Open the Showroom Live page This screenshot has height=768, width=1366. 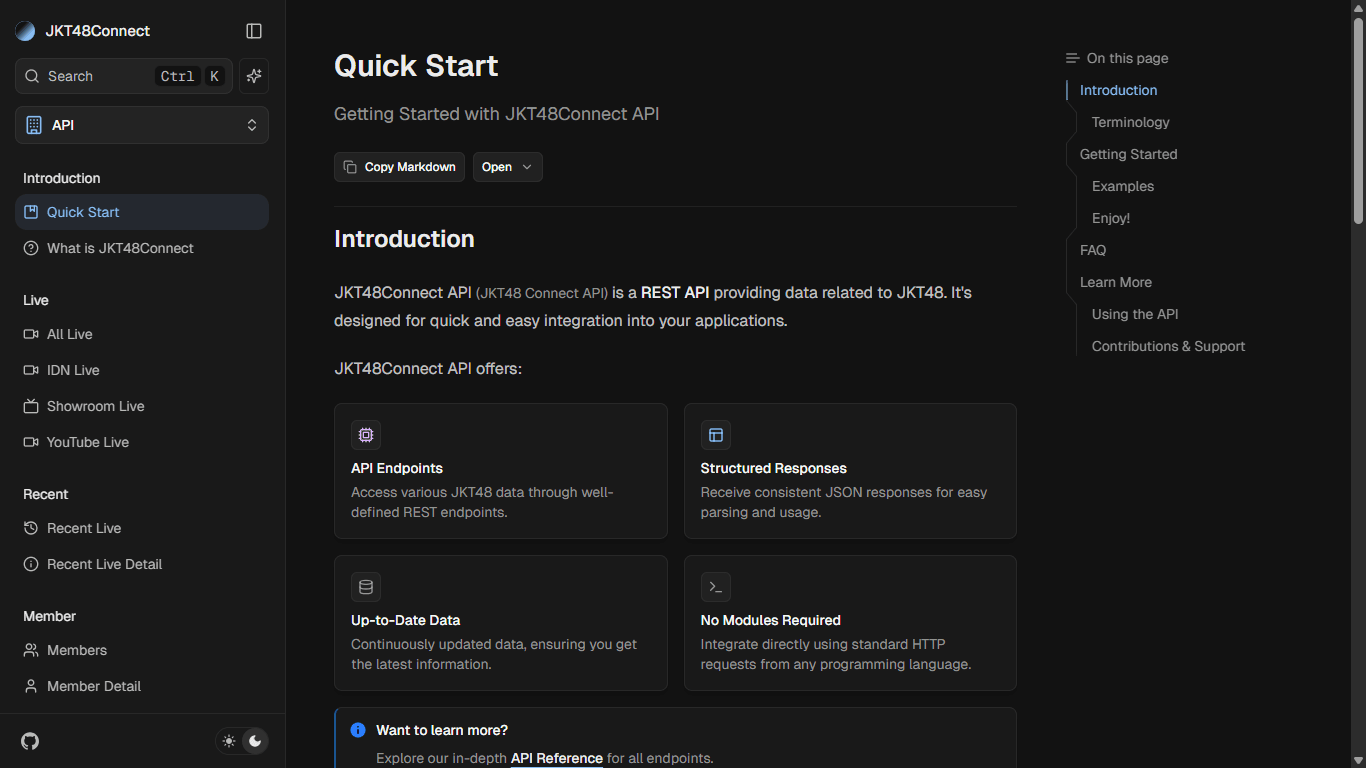tap(142, 406)
